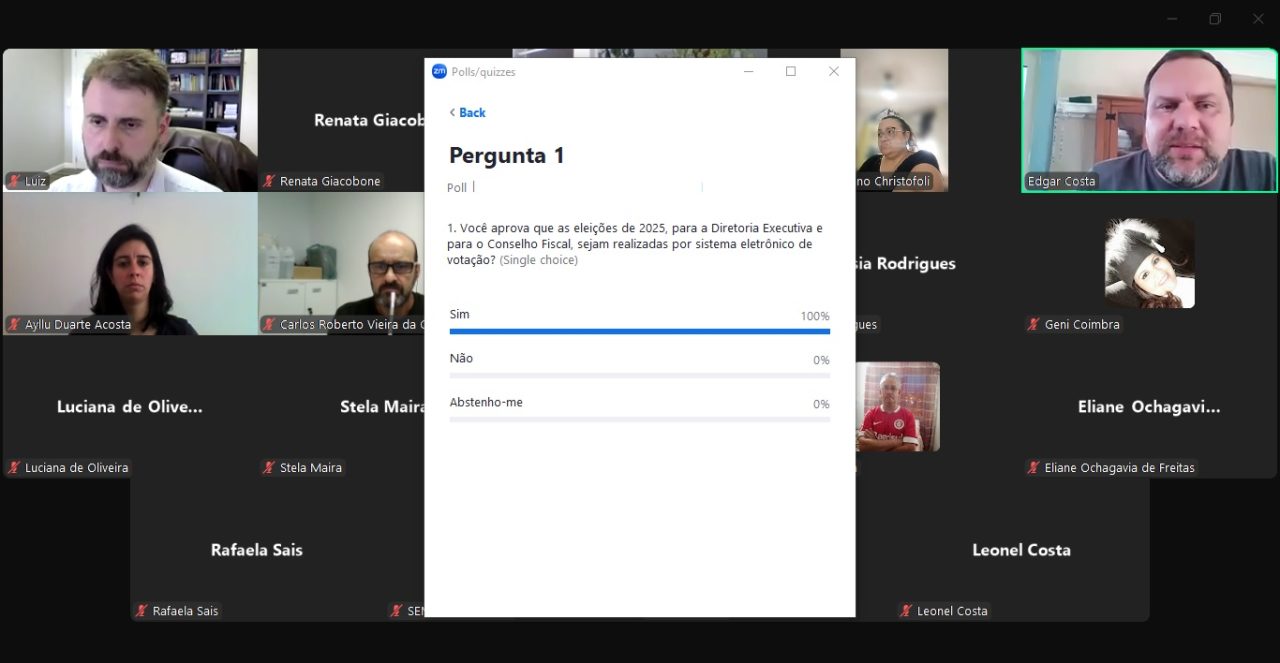Maximize the Polls/quizzes window
1280x663 pixels.
click(791, 72)
